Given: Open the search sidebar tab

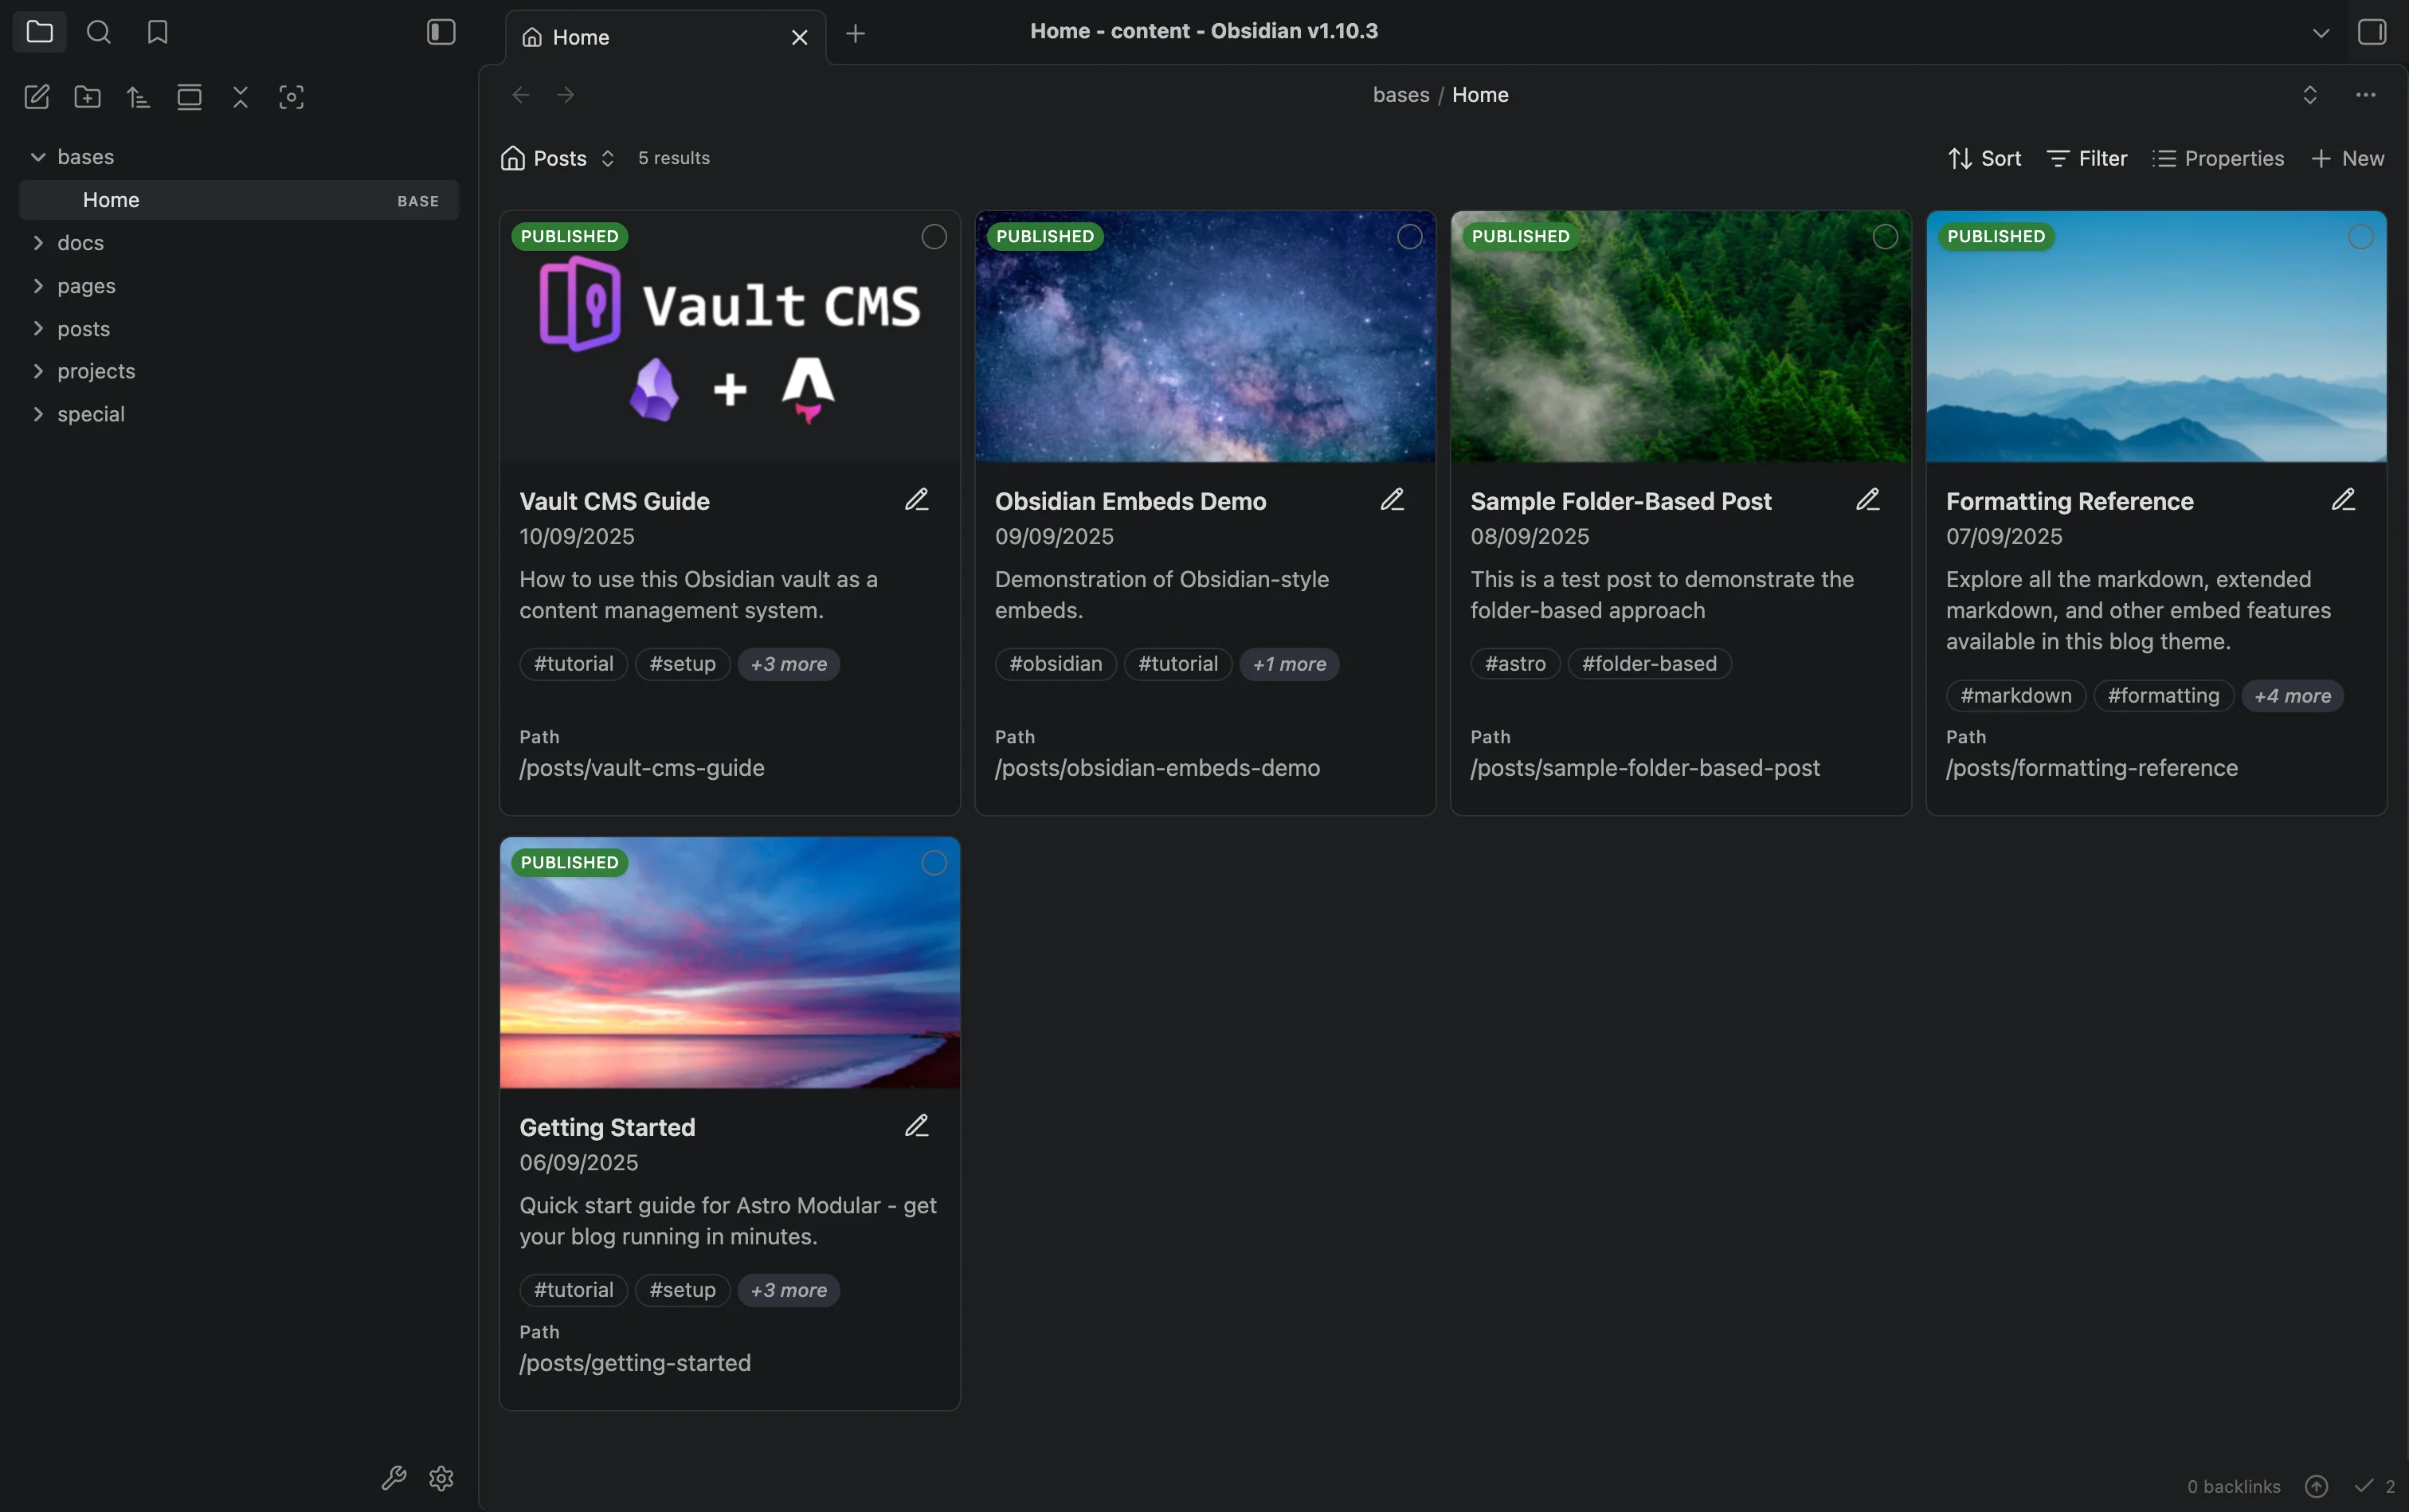Looking at the screenshot, I should (98, 32).
